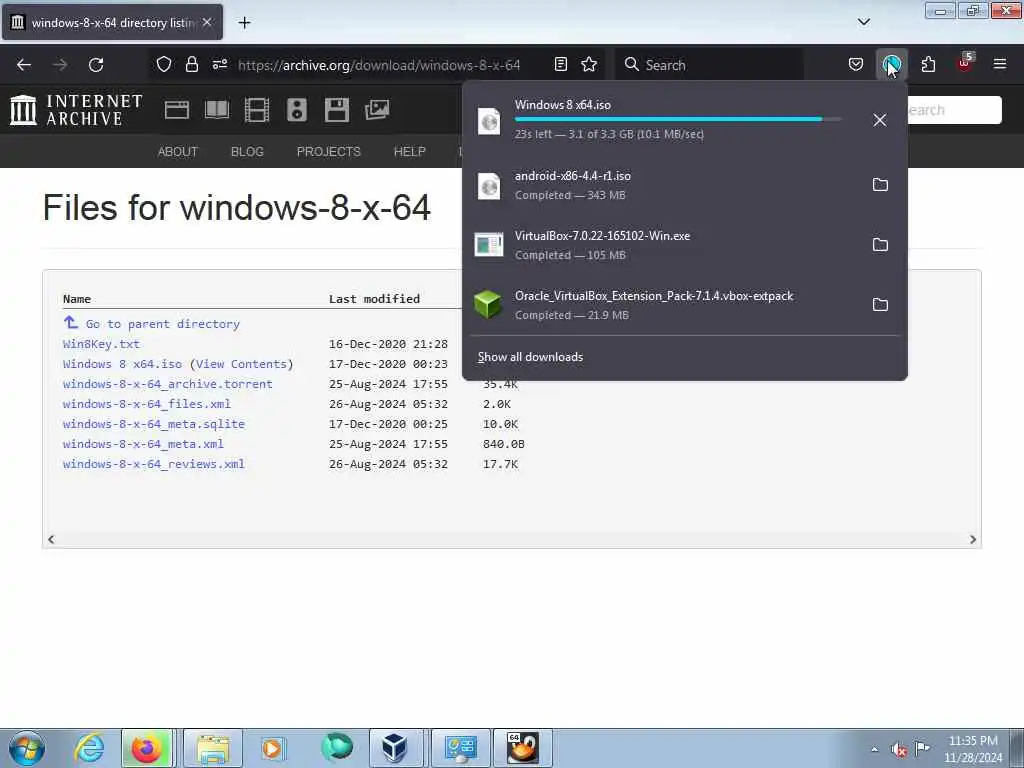Open the BLOG menu item
Image resolution: width=1024 pixels, height=768 pixels.
(x=247, y=152)
